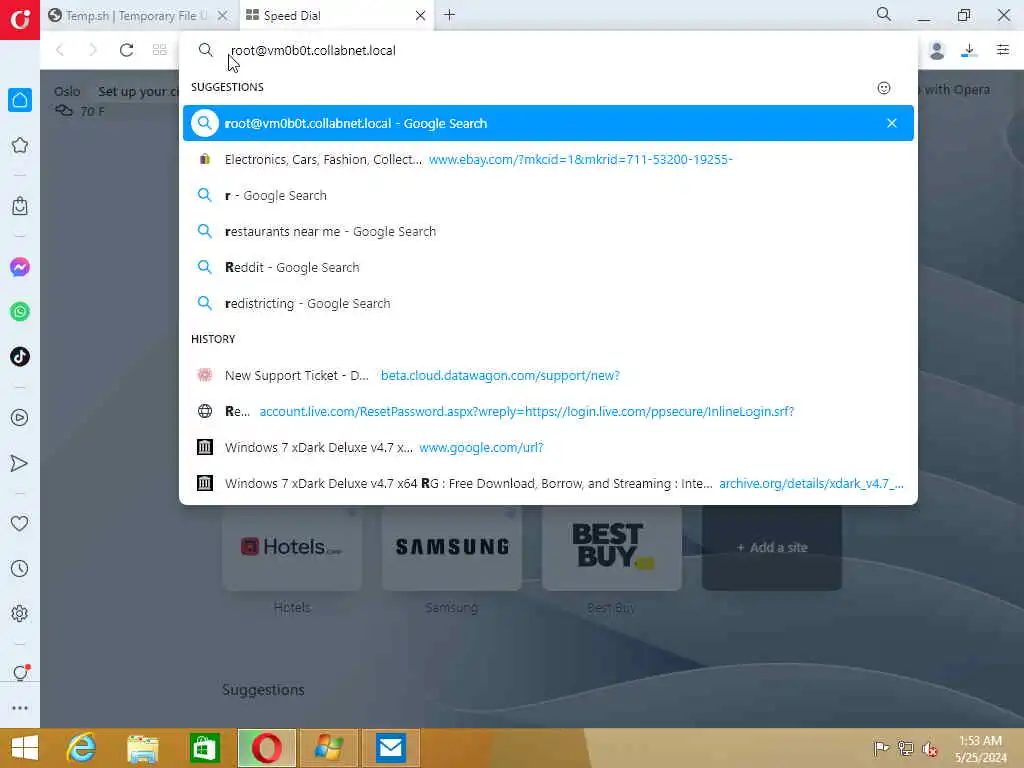Select the 'Reddit' search suggestion
Screen dimensions: 1024x768
(548, 267)
